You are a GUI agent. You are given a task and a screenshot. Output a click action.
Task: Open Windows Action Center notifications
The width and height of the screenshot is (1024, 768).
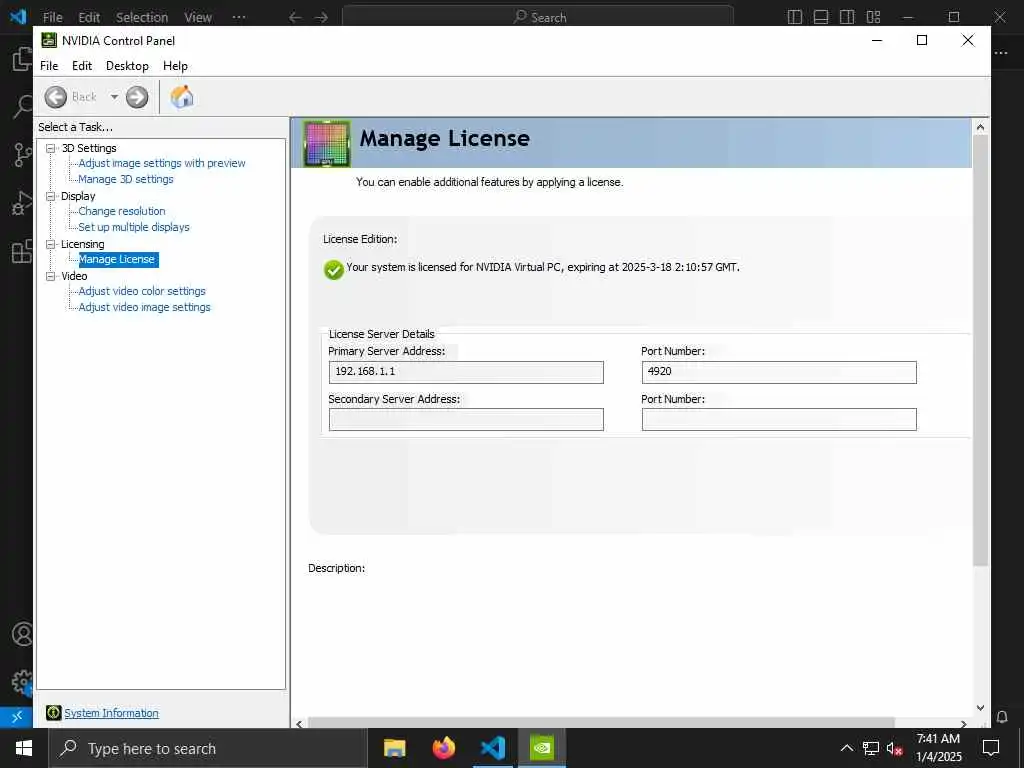click(991, 748)
